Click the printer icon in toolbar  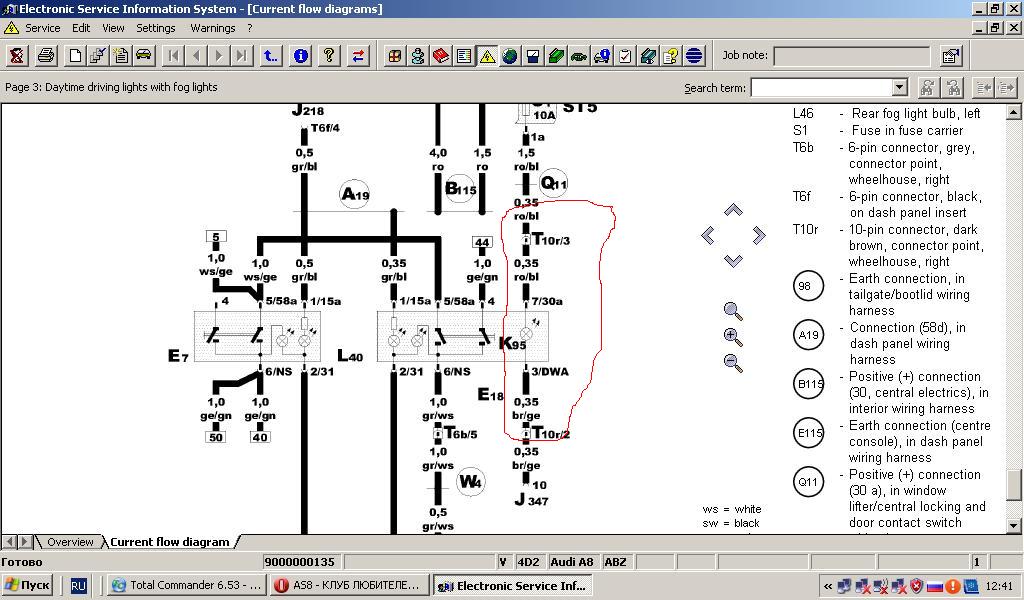[46, 56]
